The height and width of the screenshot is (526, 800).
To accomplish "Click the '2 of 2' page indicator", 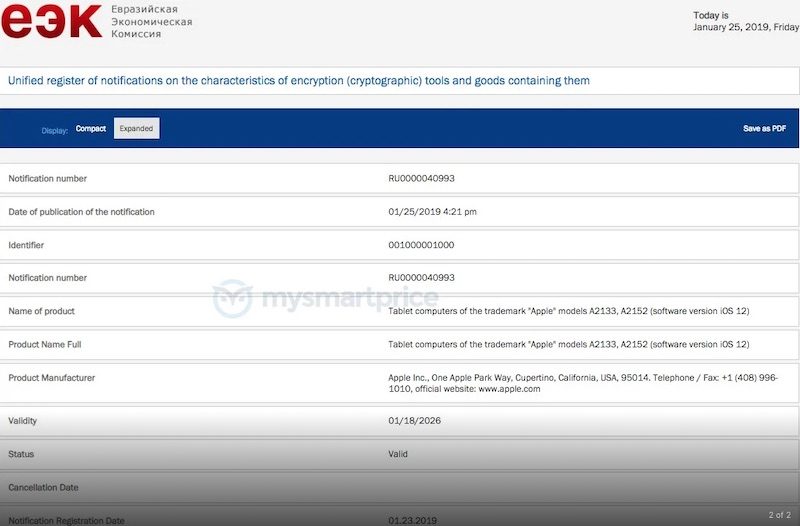I will coord(780,515).
